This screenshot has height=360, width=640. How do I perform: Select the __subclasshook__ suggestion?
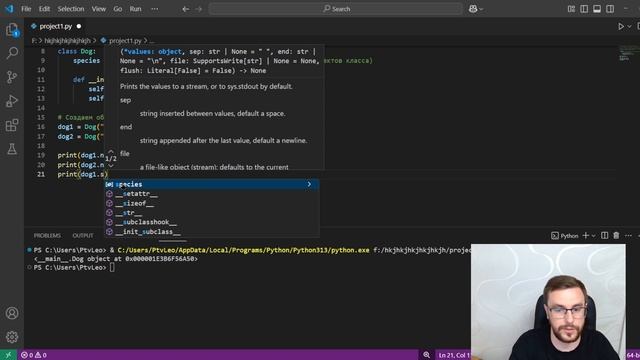[x=211, y=222]
